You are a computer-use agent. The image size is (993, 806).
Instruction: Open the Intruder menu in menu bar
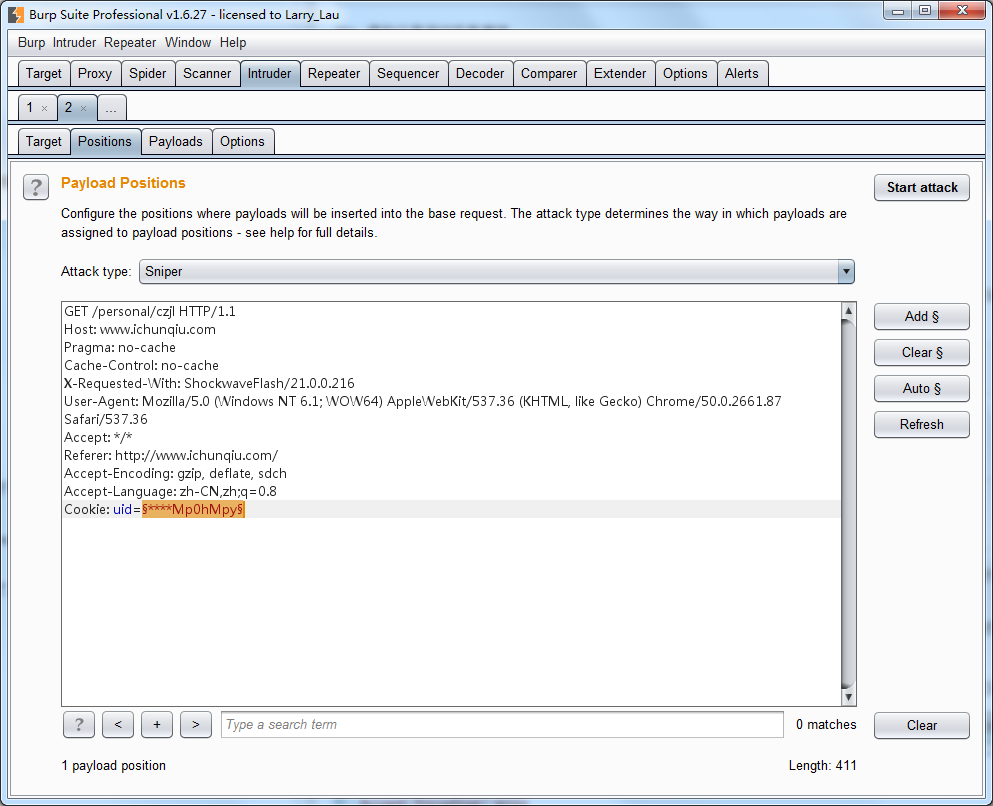[74, 43]
